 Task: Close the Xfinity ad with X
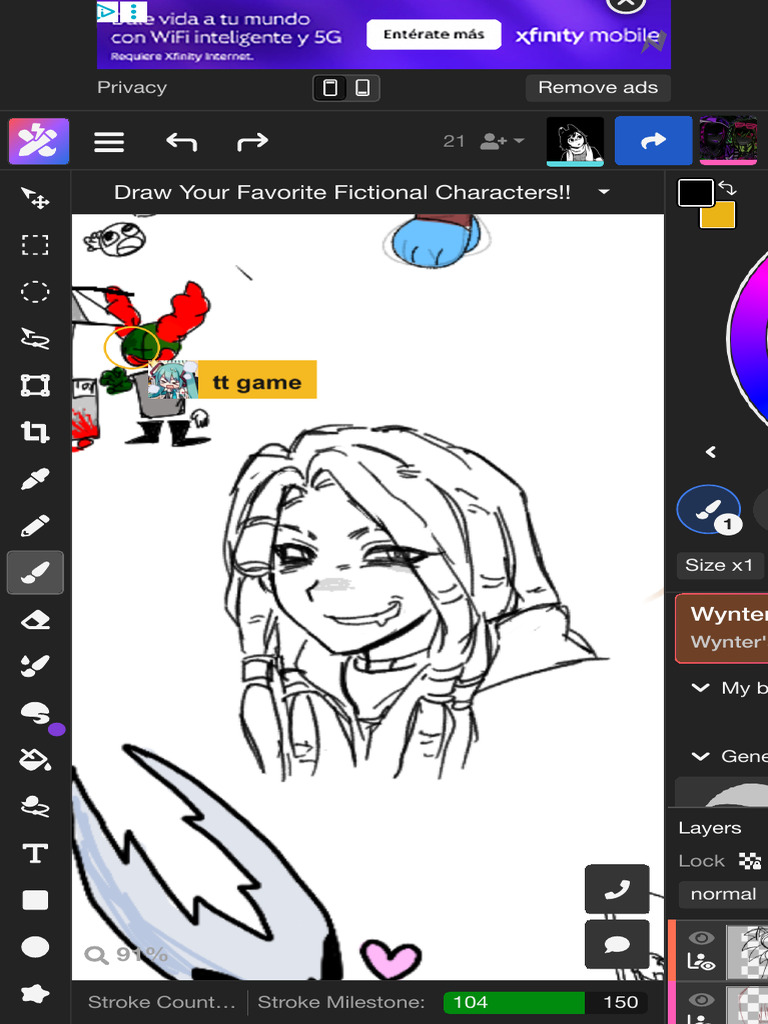(626, 3)
